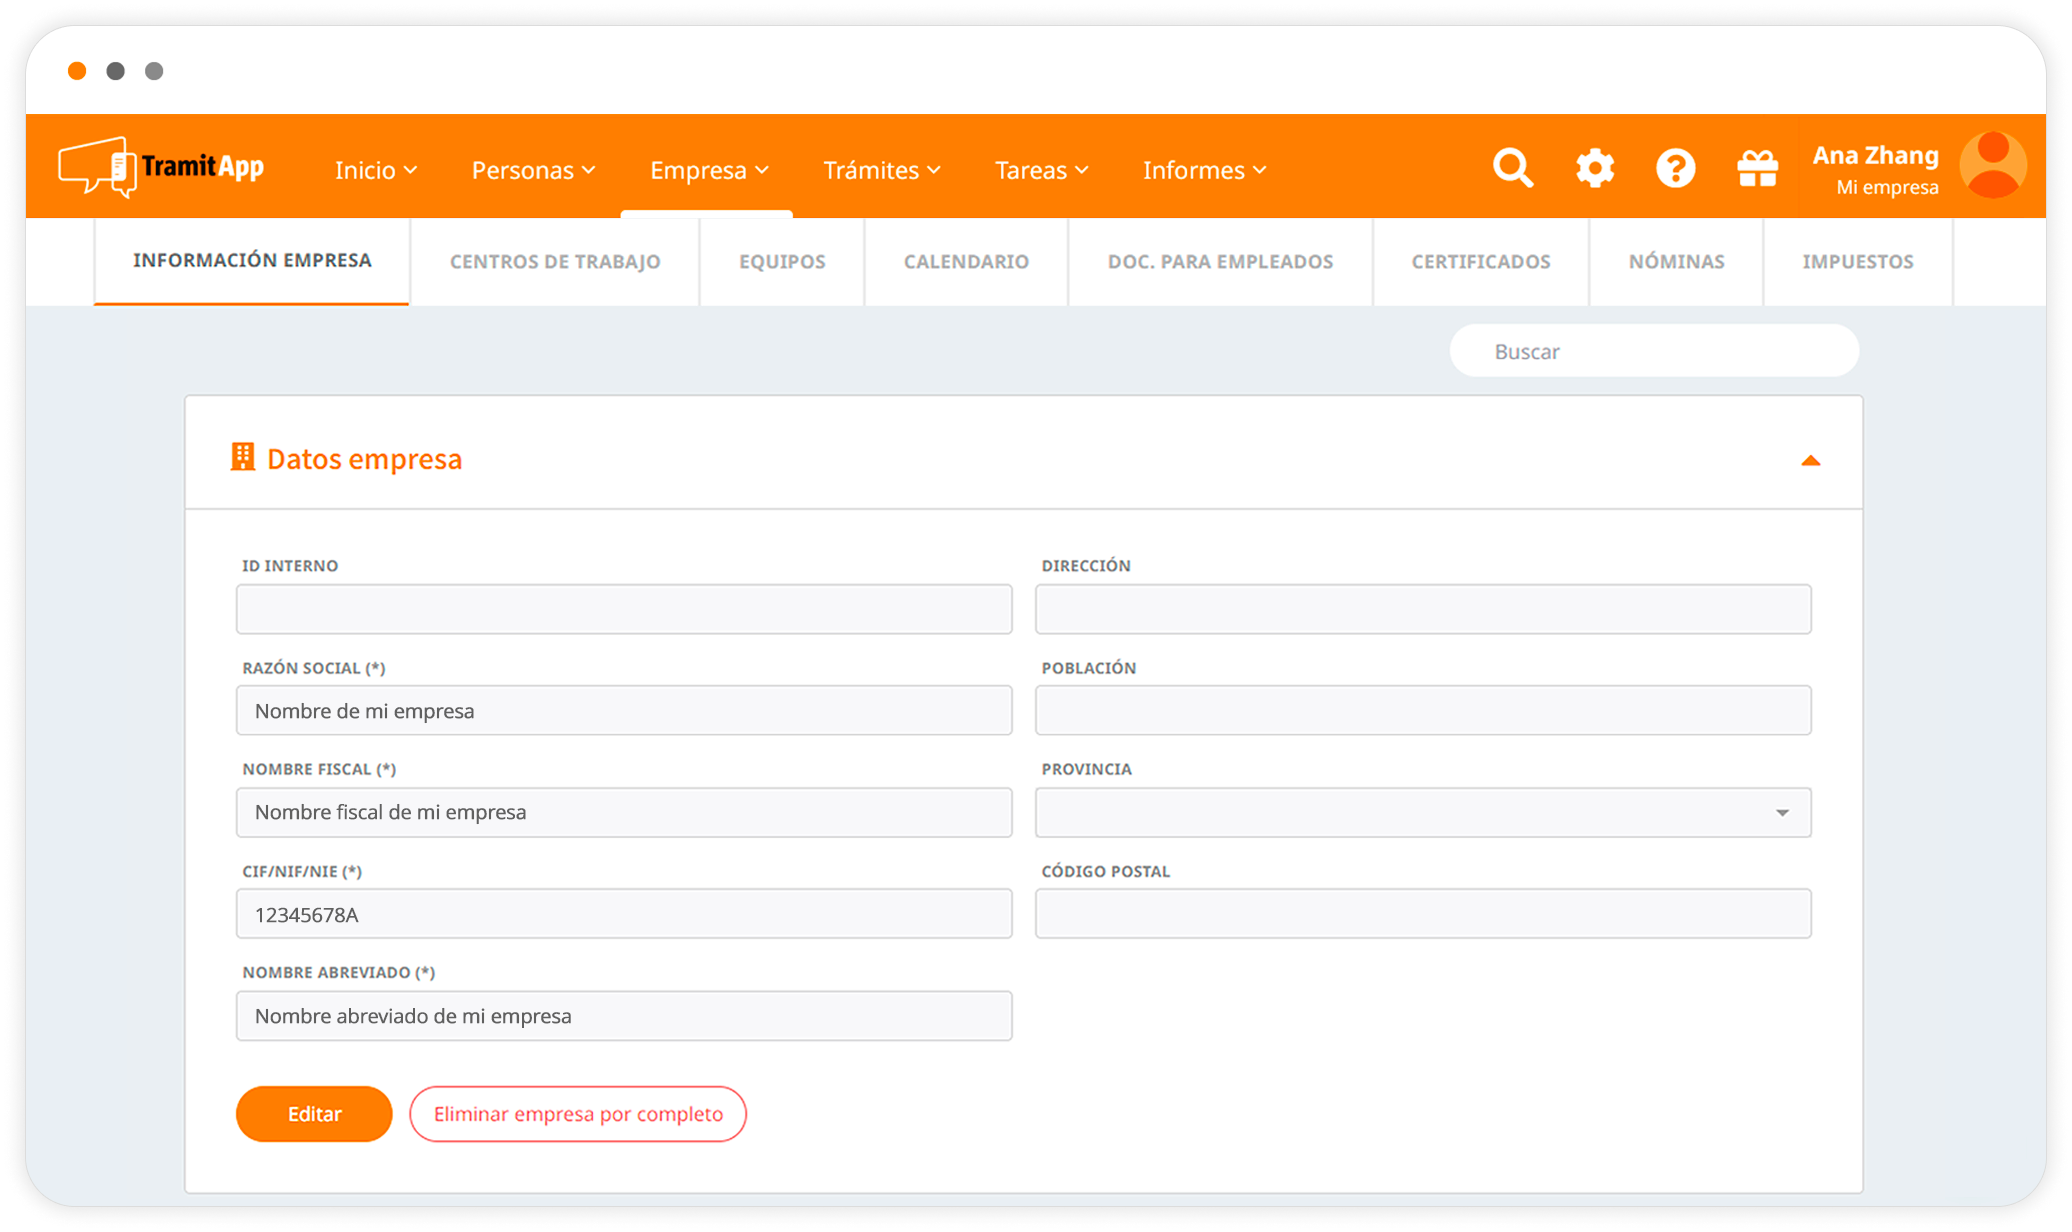The height and width of the screenshot is (1232, 2072).
Task: Open the Provincia dropdown
Action: (1422, 812)
